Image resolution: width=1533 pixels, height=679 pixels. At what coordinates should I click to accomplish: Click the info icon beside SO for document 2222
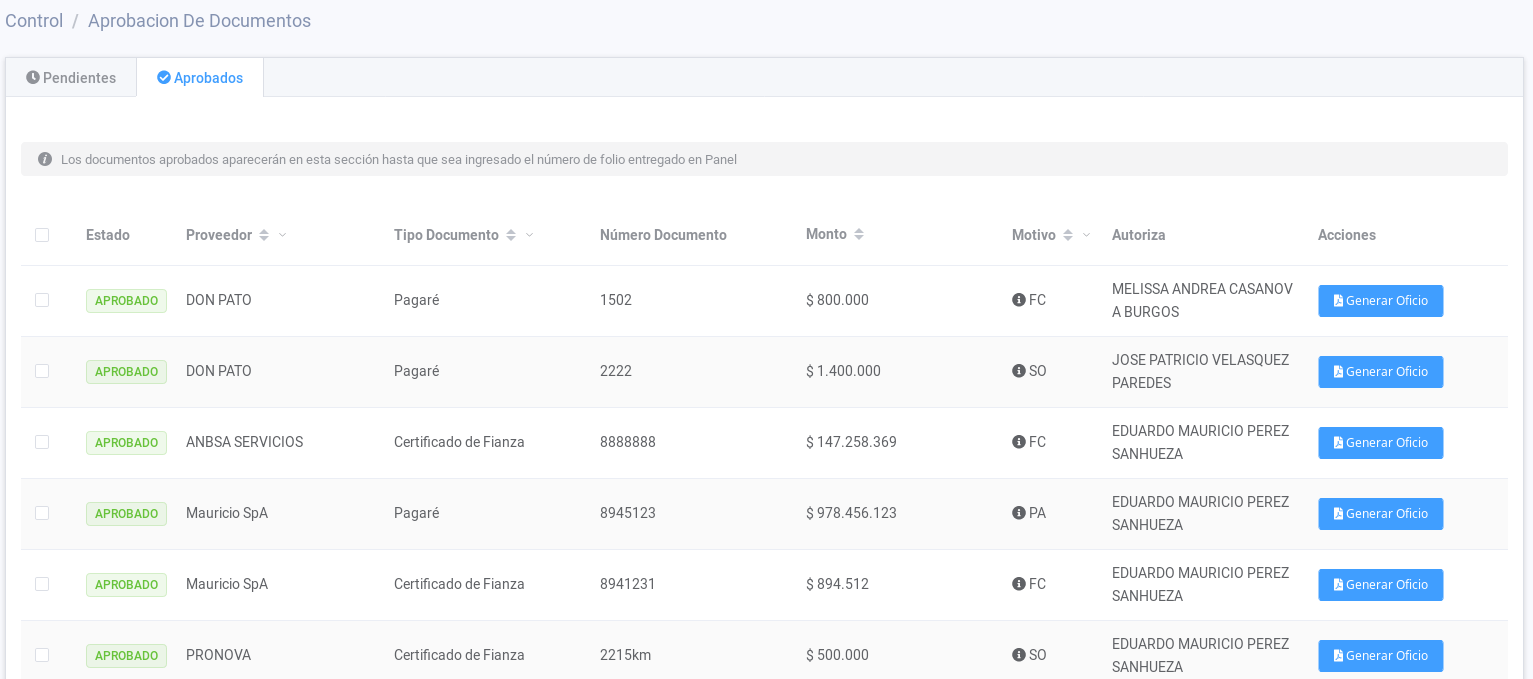1018,371
